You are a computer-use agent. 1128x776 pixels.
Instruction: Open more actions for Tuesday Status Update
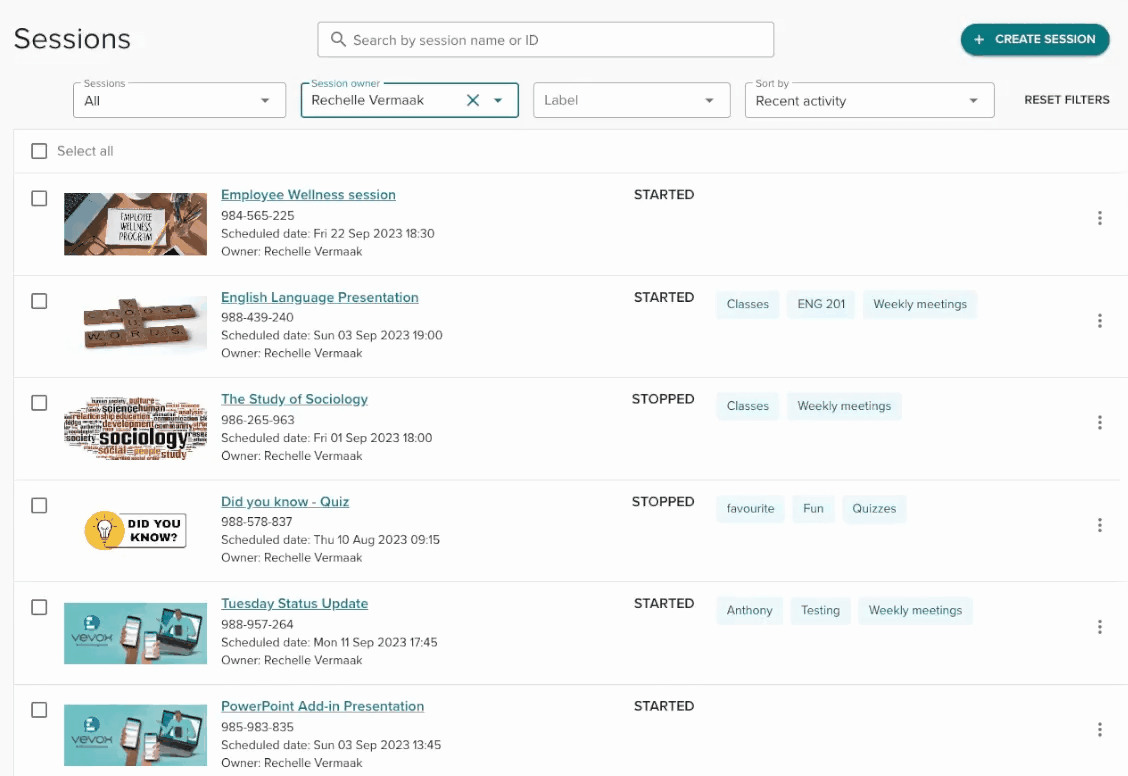coord(1099,627)
